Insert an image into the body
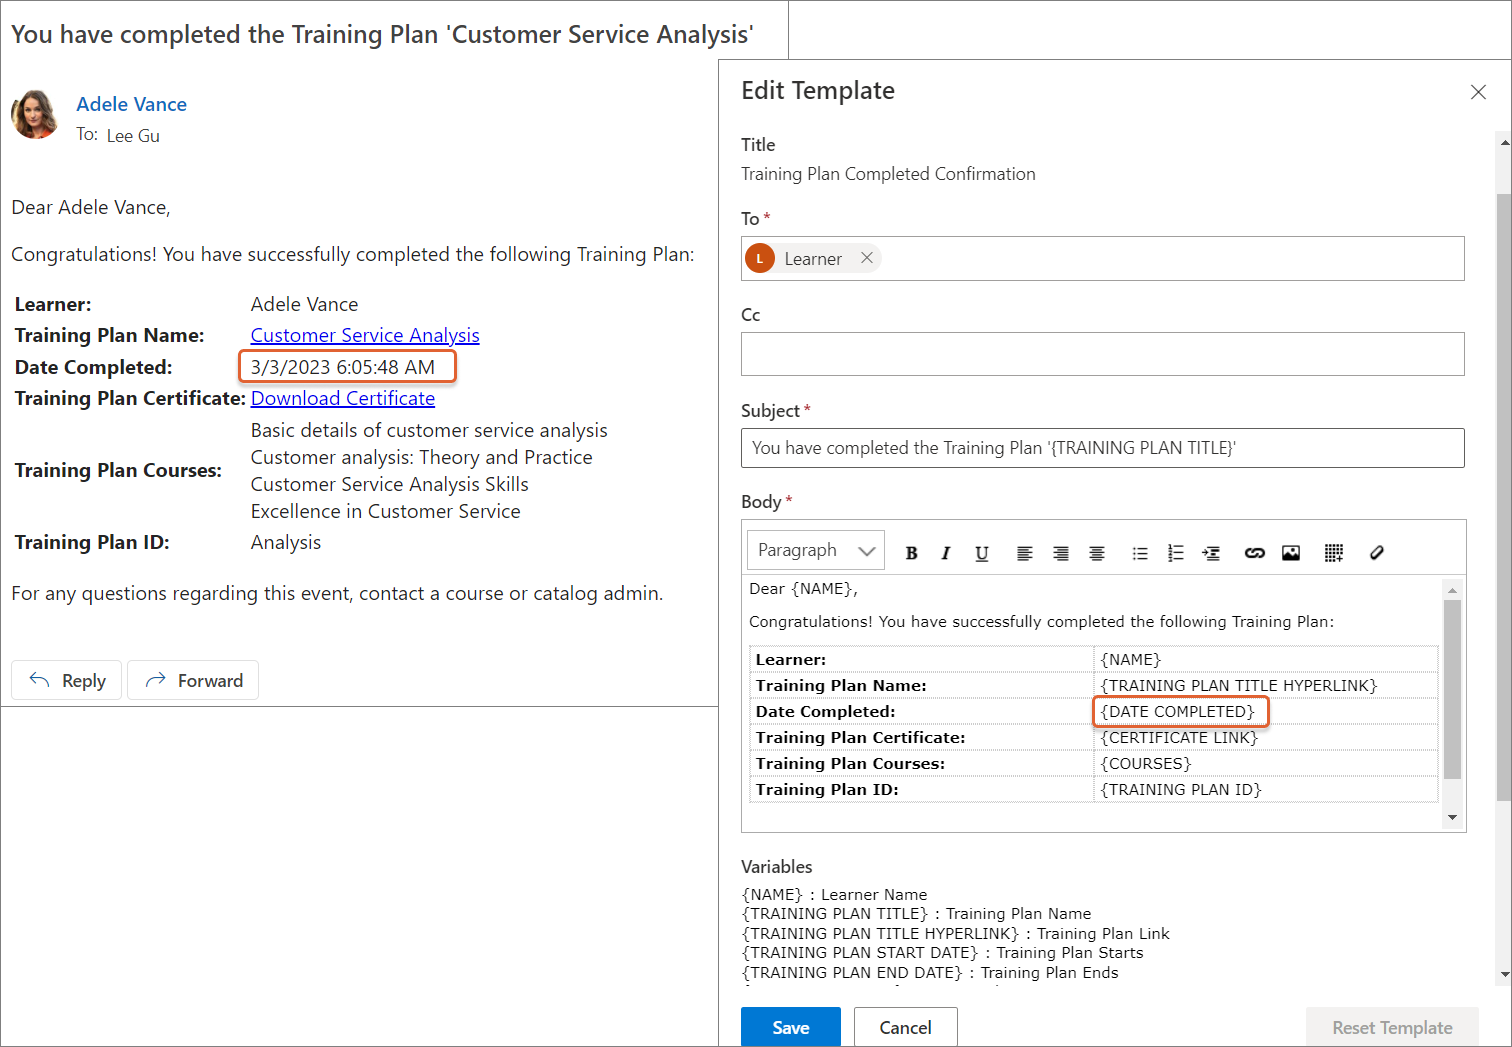This screenshot has width=1512, height=1047. pos(1291,553)
